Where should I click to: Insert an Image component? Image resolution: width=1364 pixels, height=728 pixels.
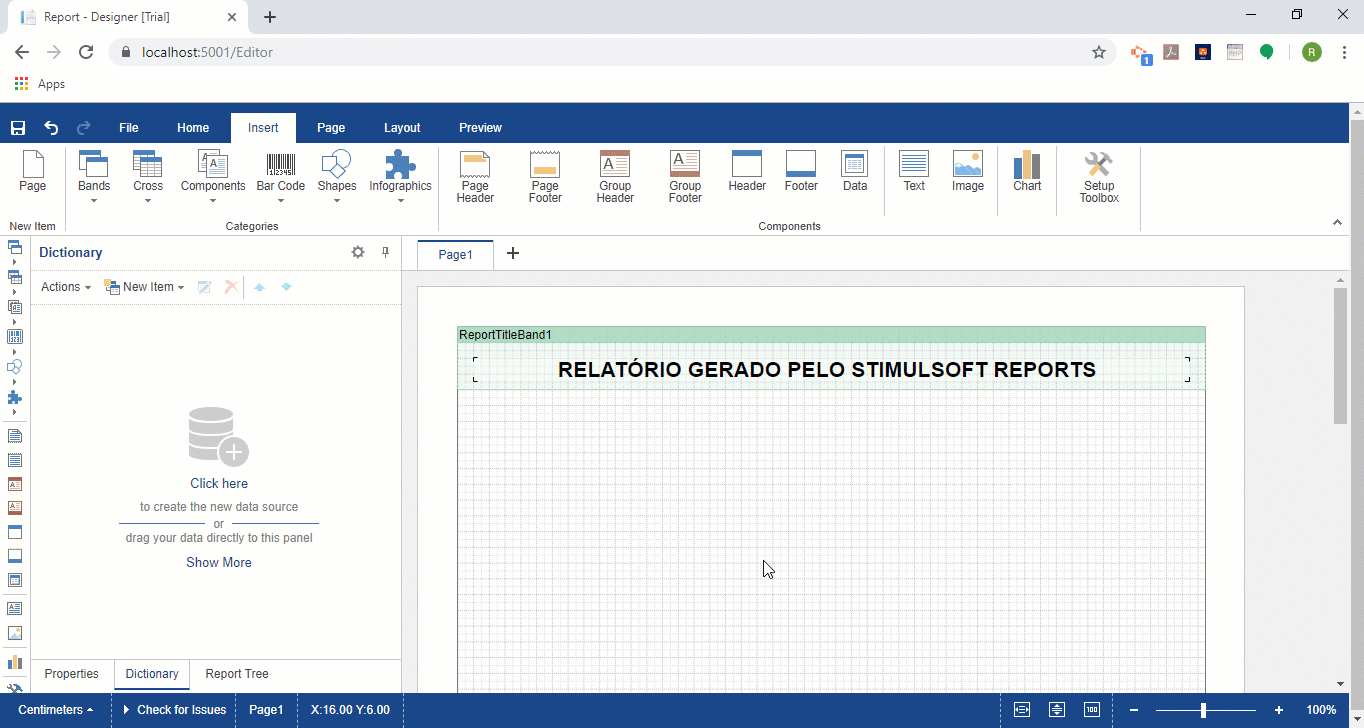(967, 171)
